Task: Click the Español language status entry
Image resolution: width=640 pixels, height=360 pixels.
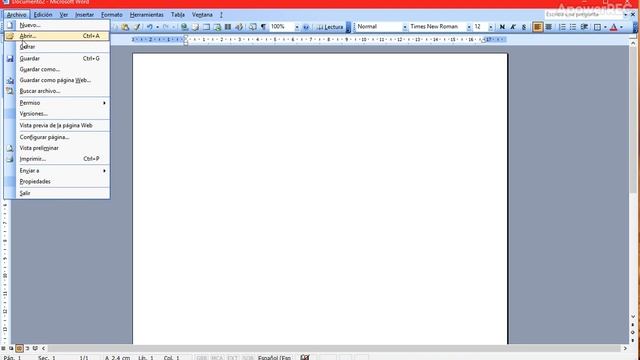Action: 274,358
